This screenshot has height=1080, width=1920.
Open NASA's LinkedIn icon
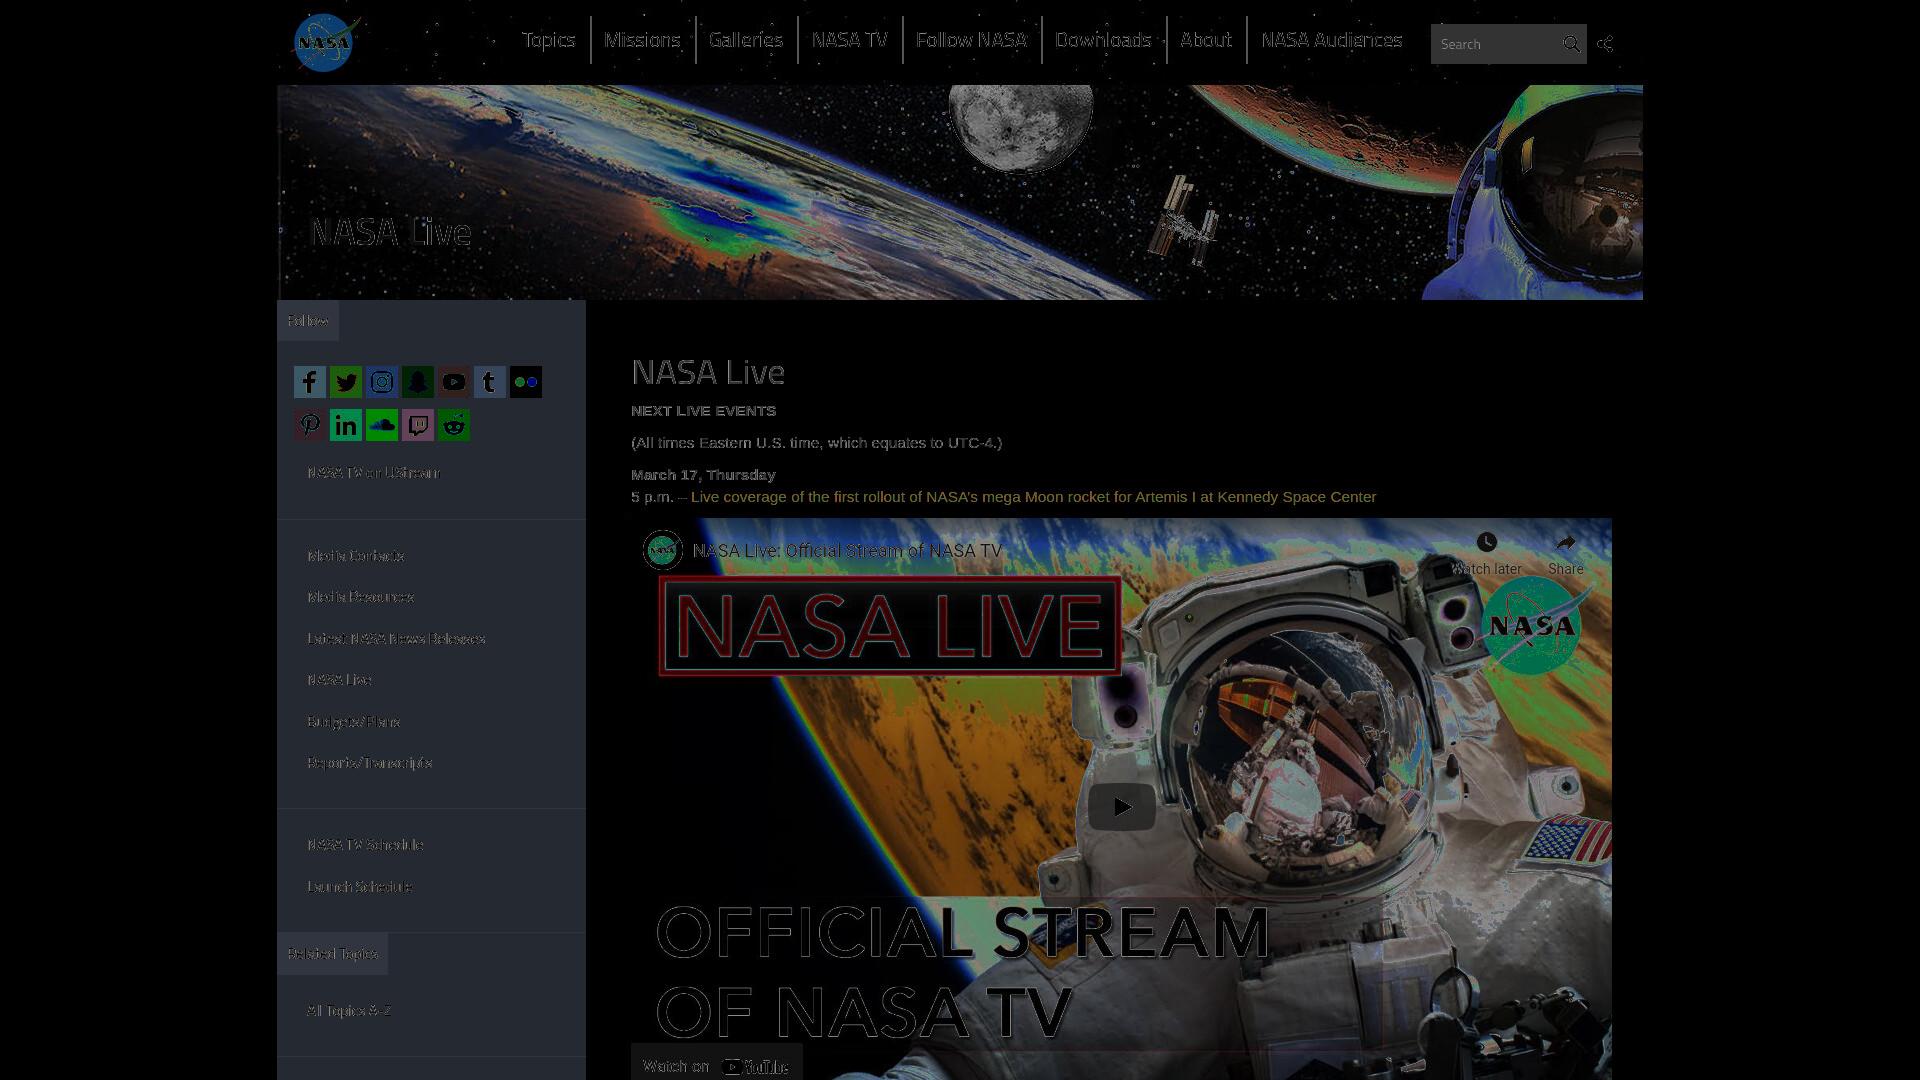click(x=346, y=425)
